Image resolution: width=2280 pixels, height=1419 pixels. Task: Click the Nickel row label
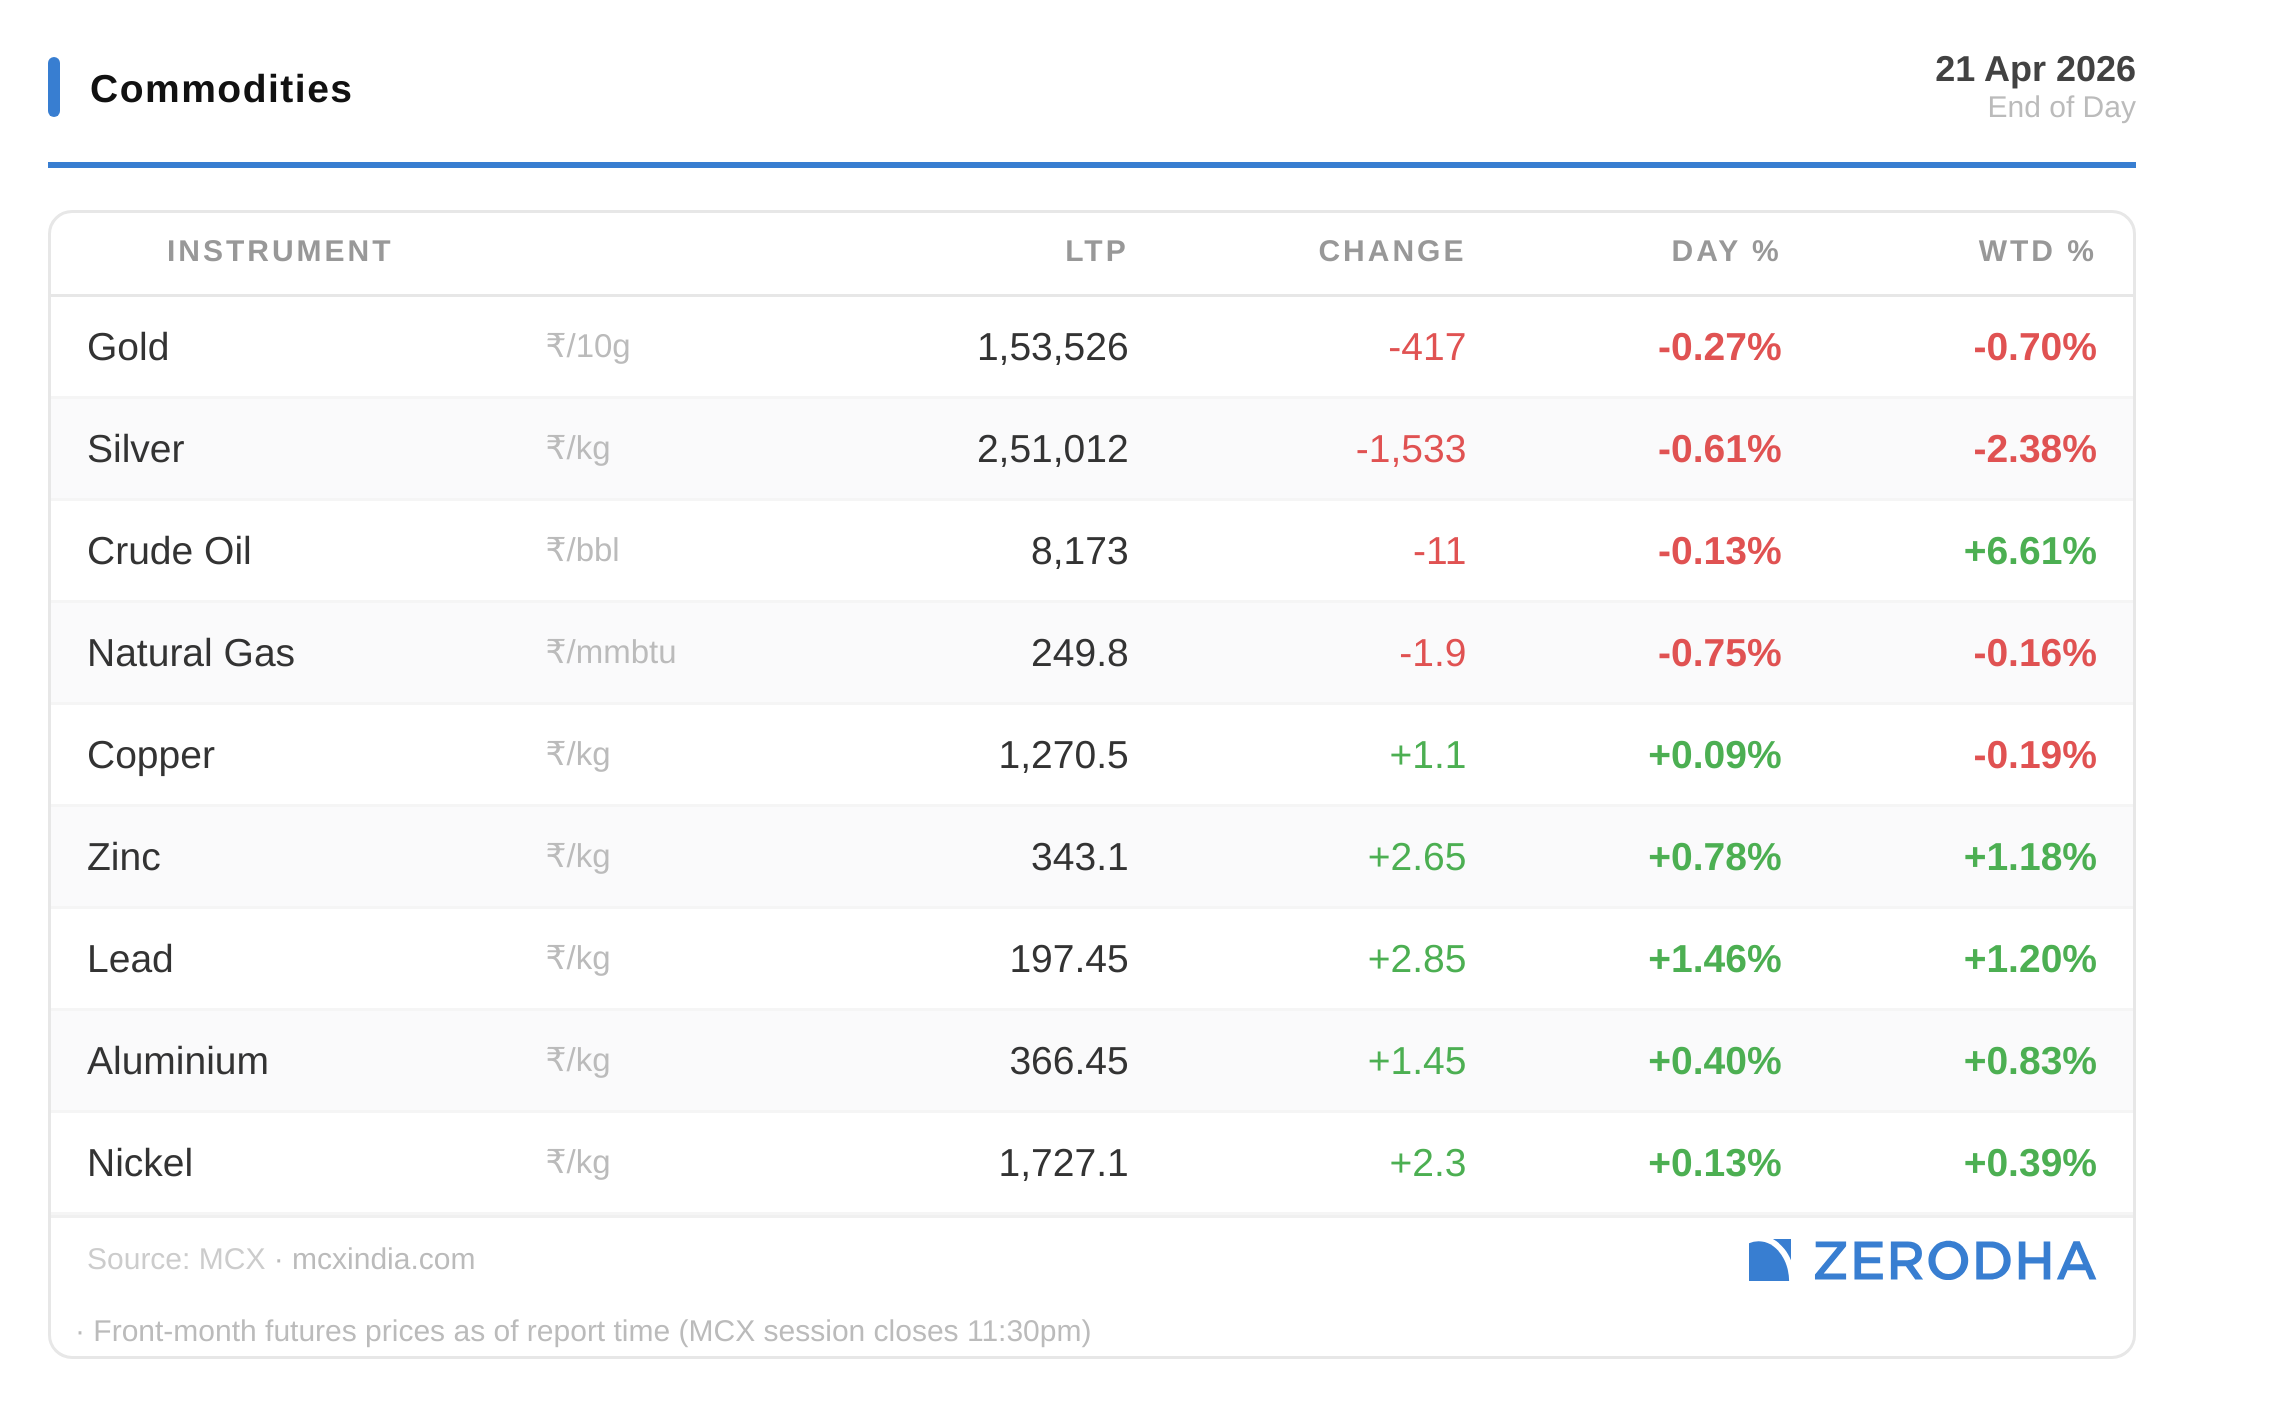point(139,1163)
